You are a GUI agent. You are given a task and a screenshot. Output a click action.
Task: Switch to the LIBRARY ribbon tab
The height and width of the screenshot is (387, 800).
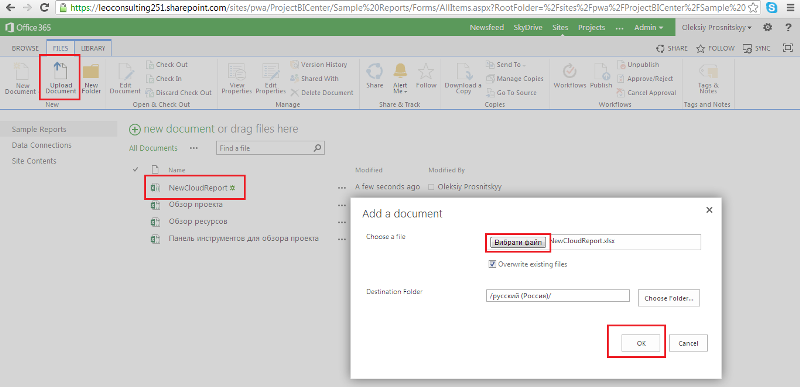pos(93,48)
